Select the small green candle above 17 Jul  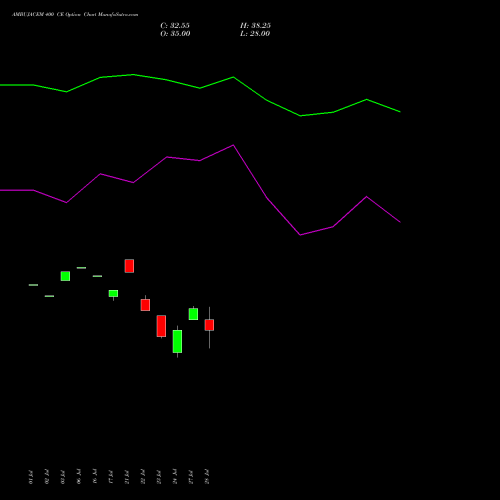click(113, 293)
